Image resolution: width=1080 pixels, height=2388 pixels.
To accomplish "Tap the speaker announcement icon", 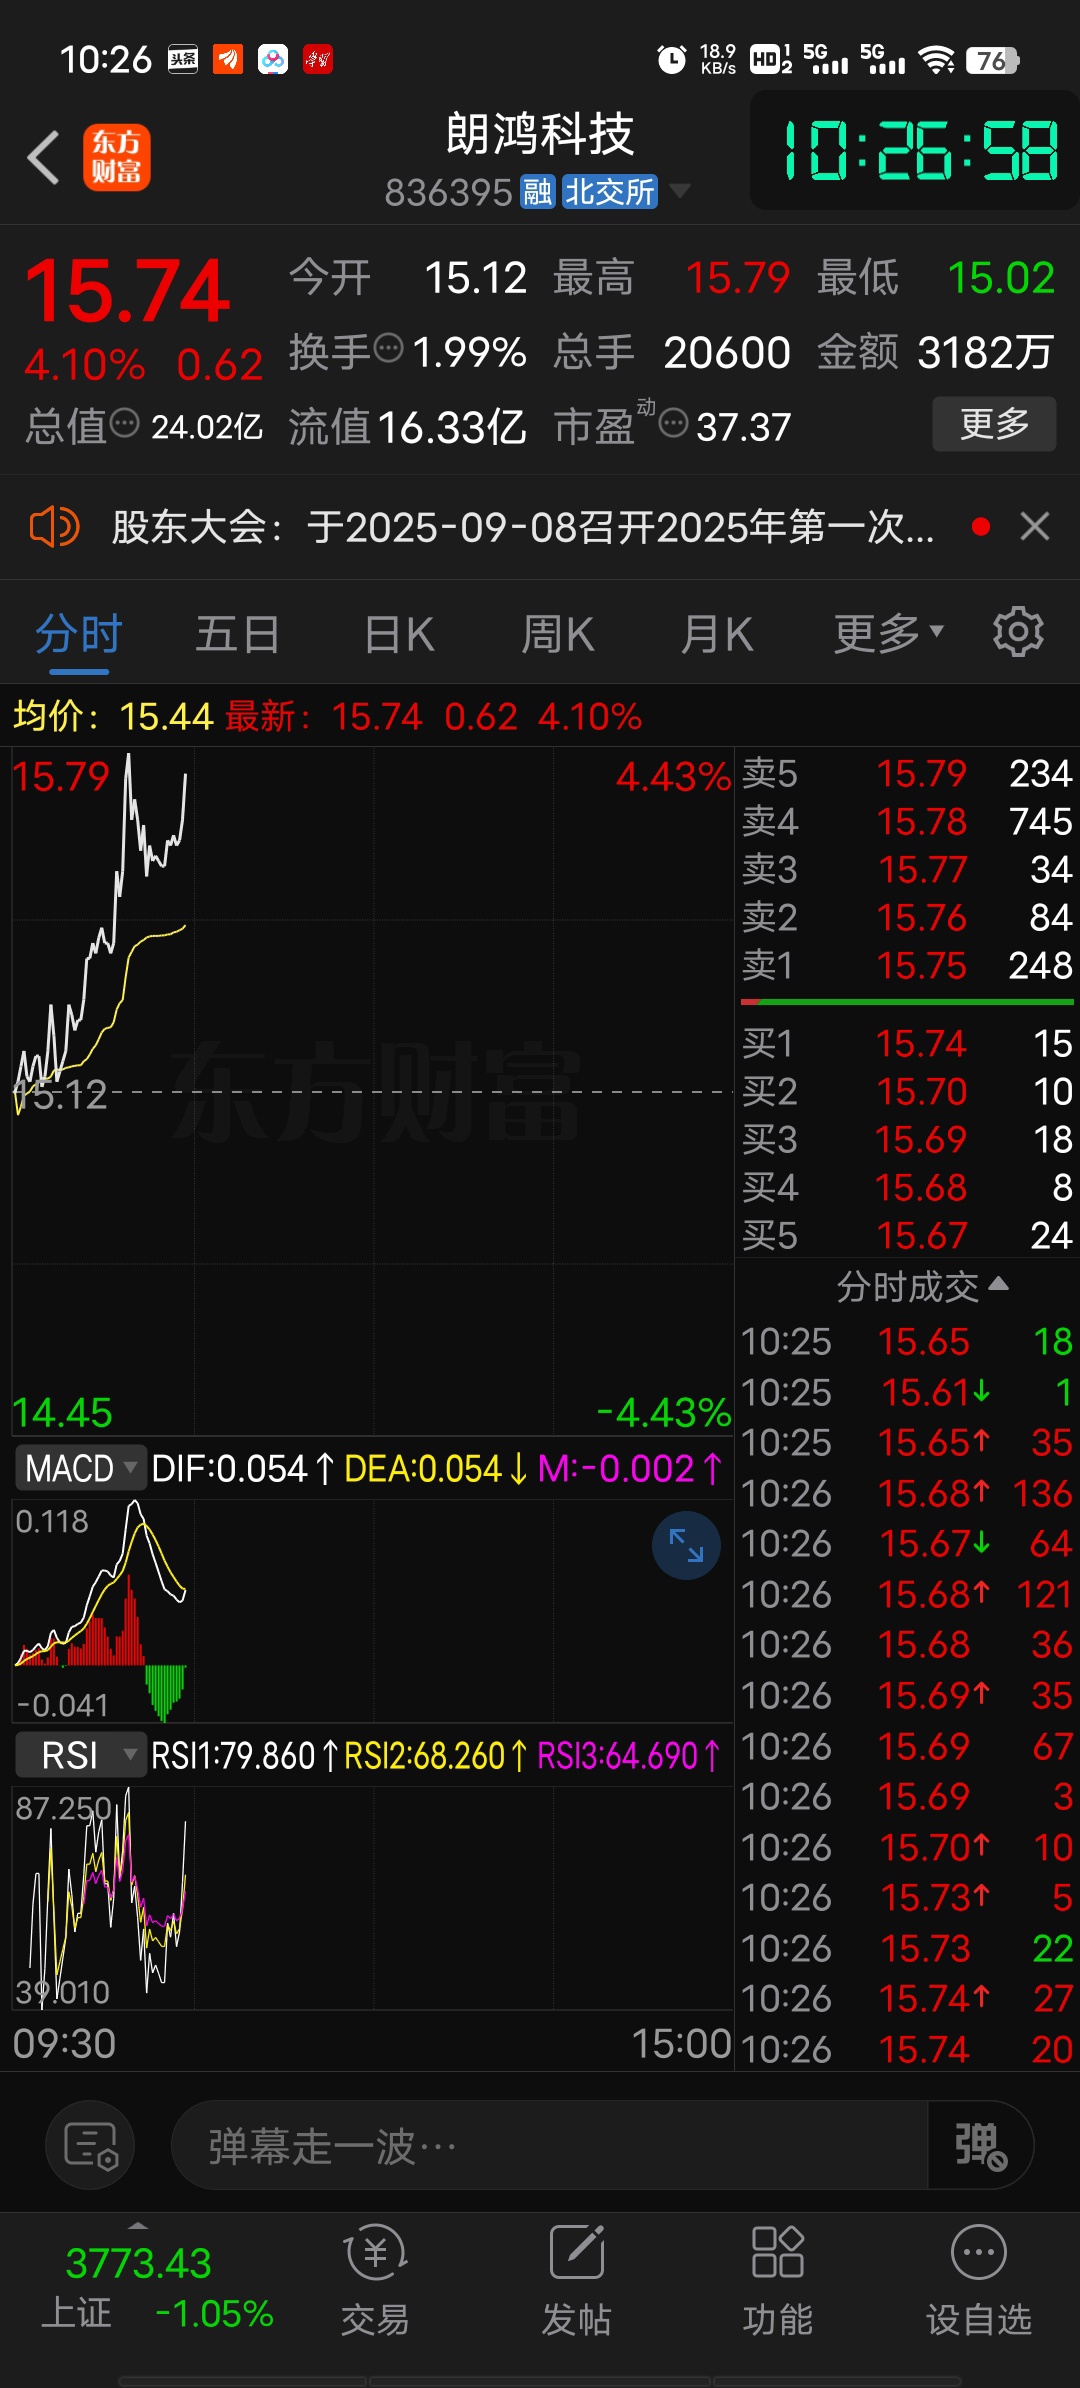I will [x=54, y=526].
